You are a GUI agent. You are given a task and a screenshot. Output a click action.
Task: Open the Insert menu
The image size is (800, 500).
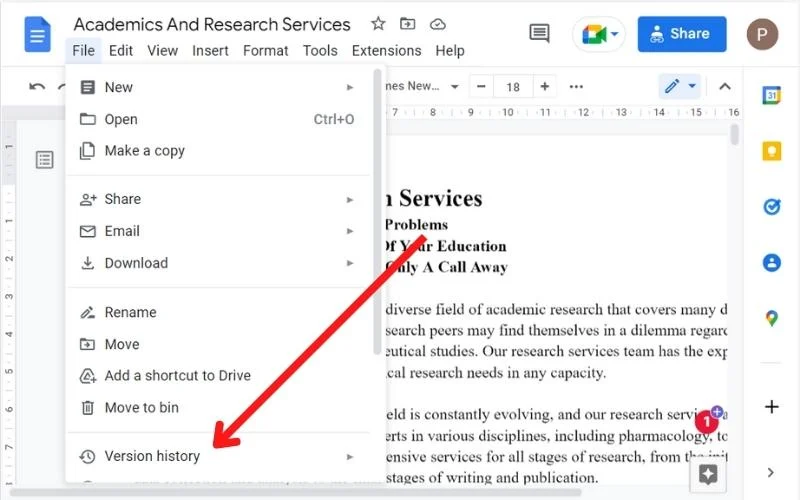210,50
